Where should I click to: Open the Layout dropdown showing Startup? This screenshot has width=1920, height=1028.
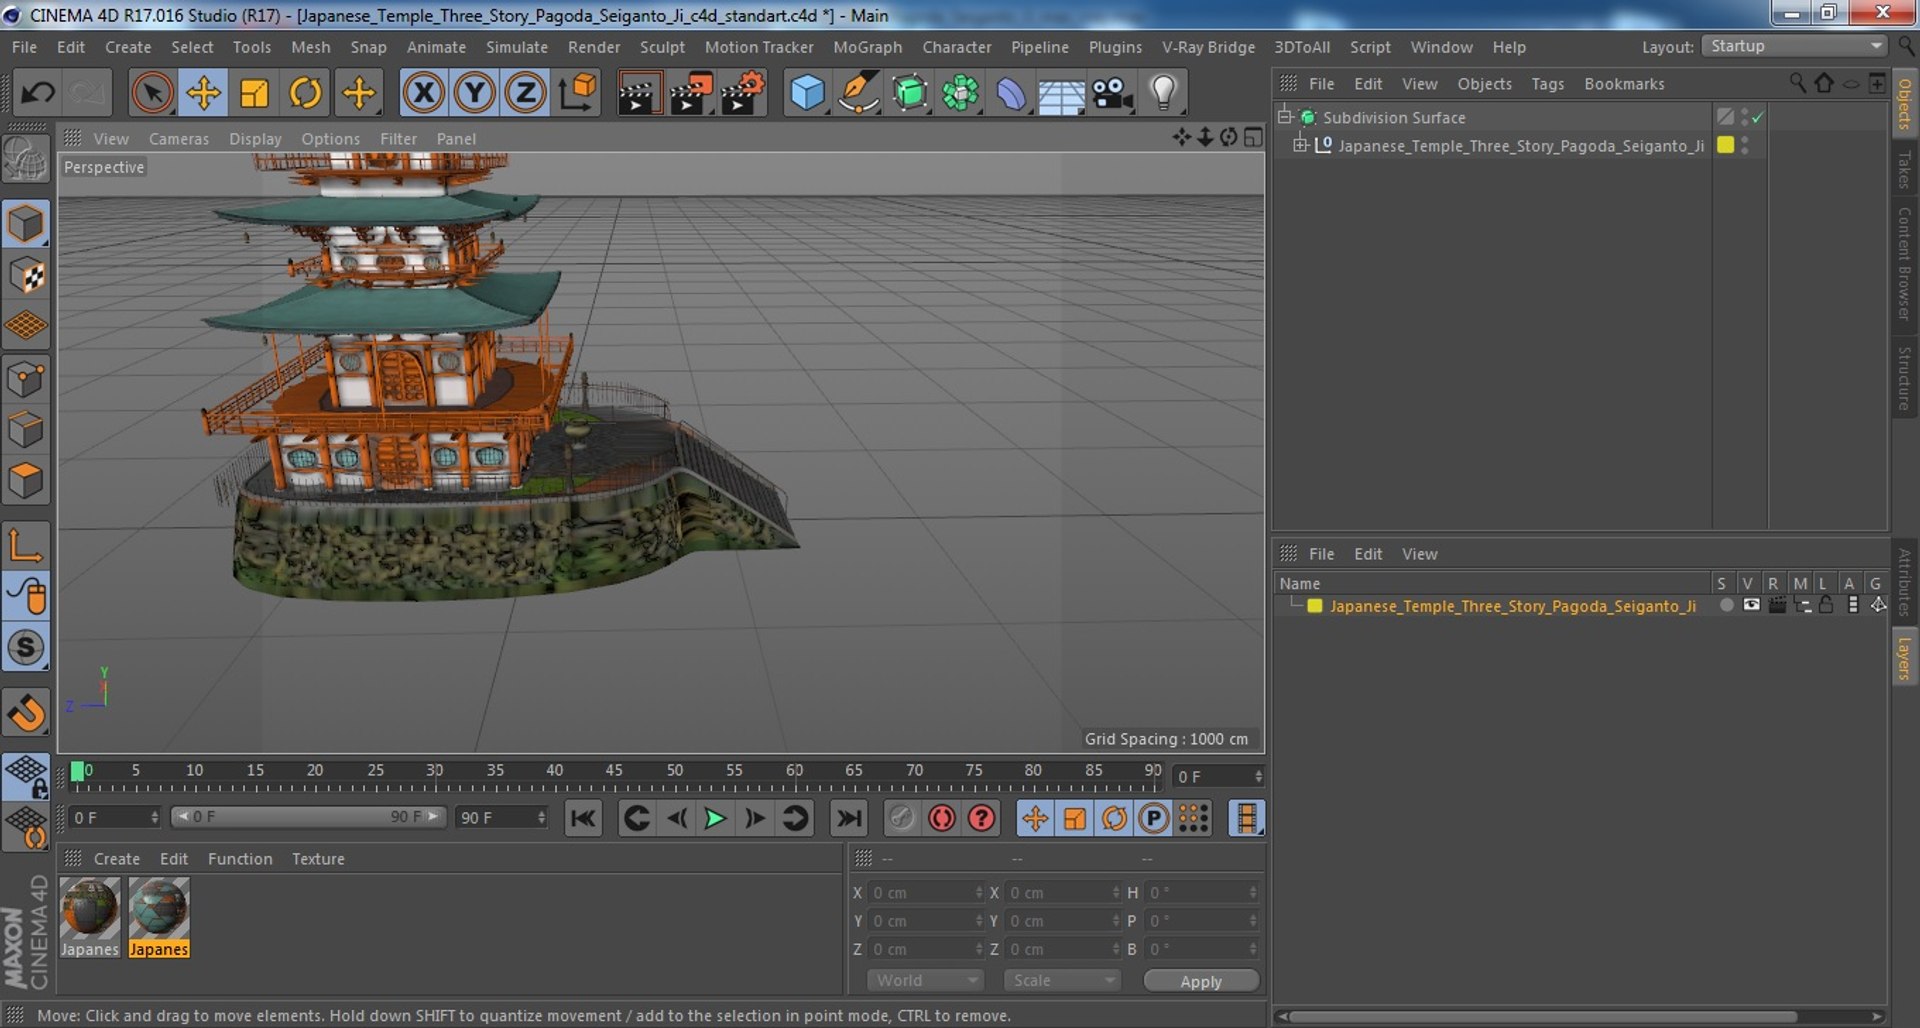(1794, 46)
